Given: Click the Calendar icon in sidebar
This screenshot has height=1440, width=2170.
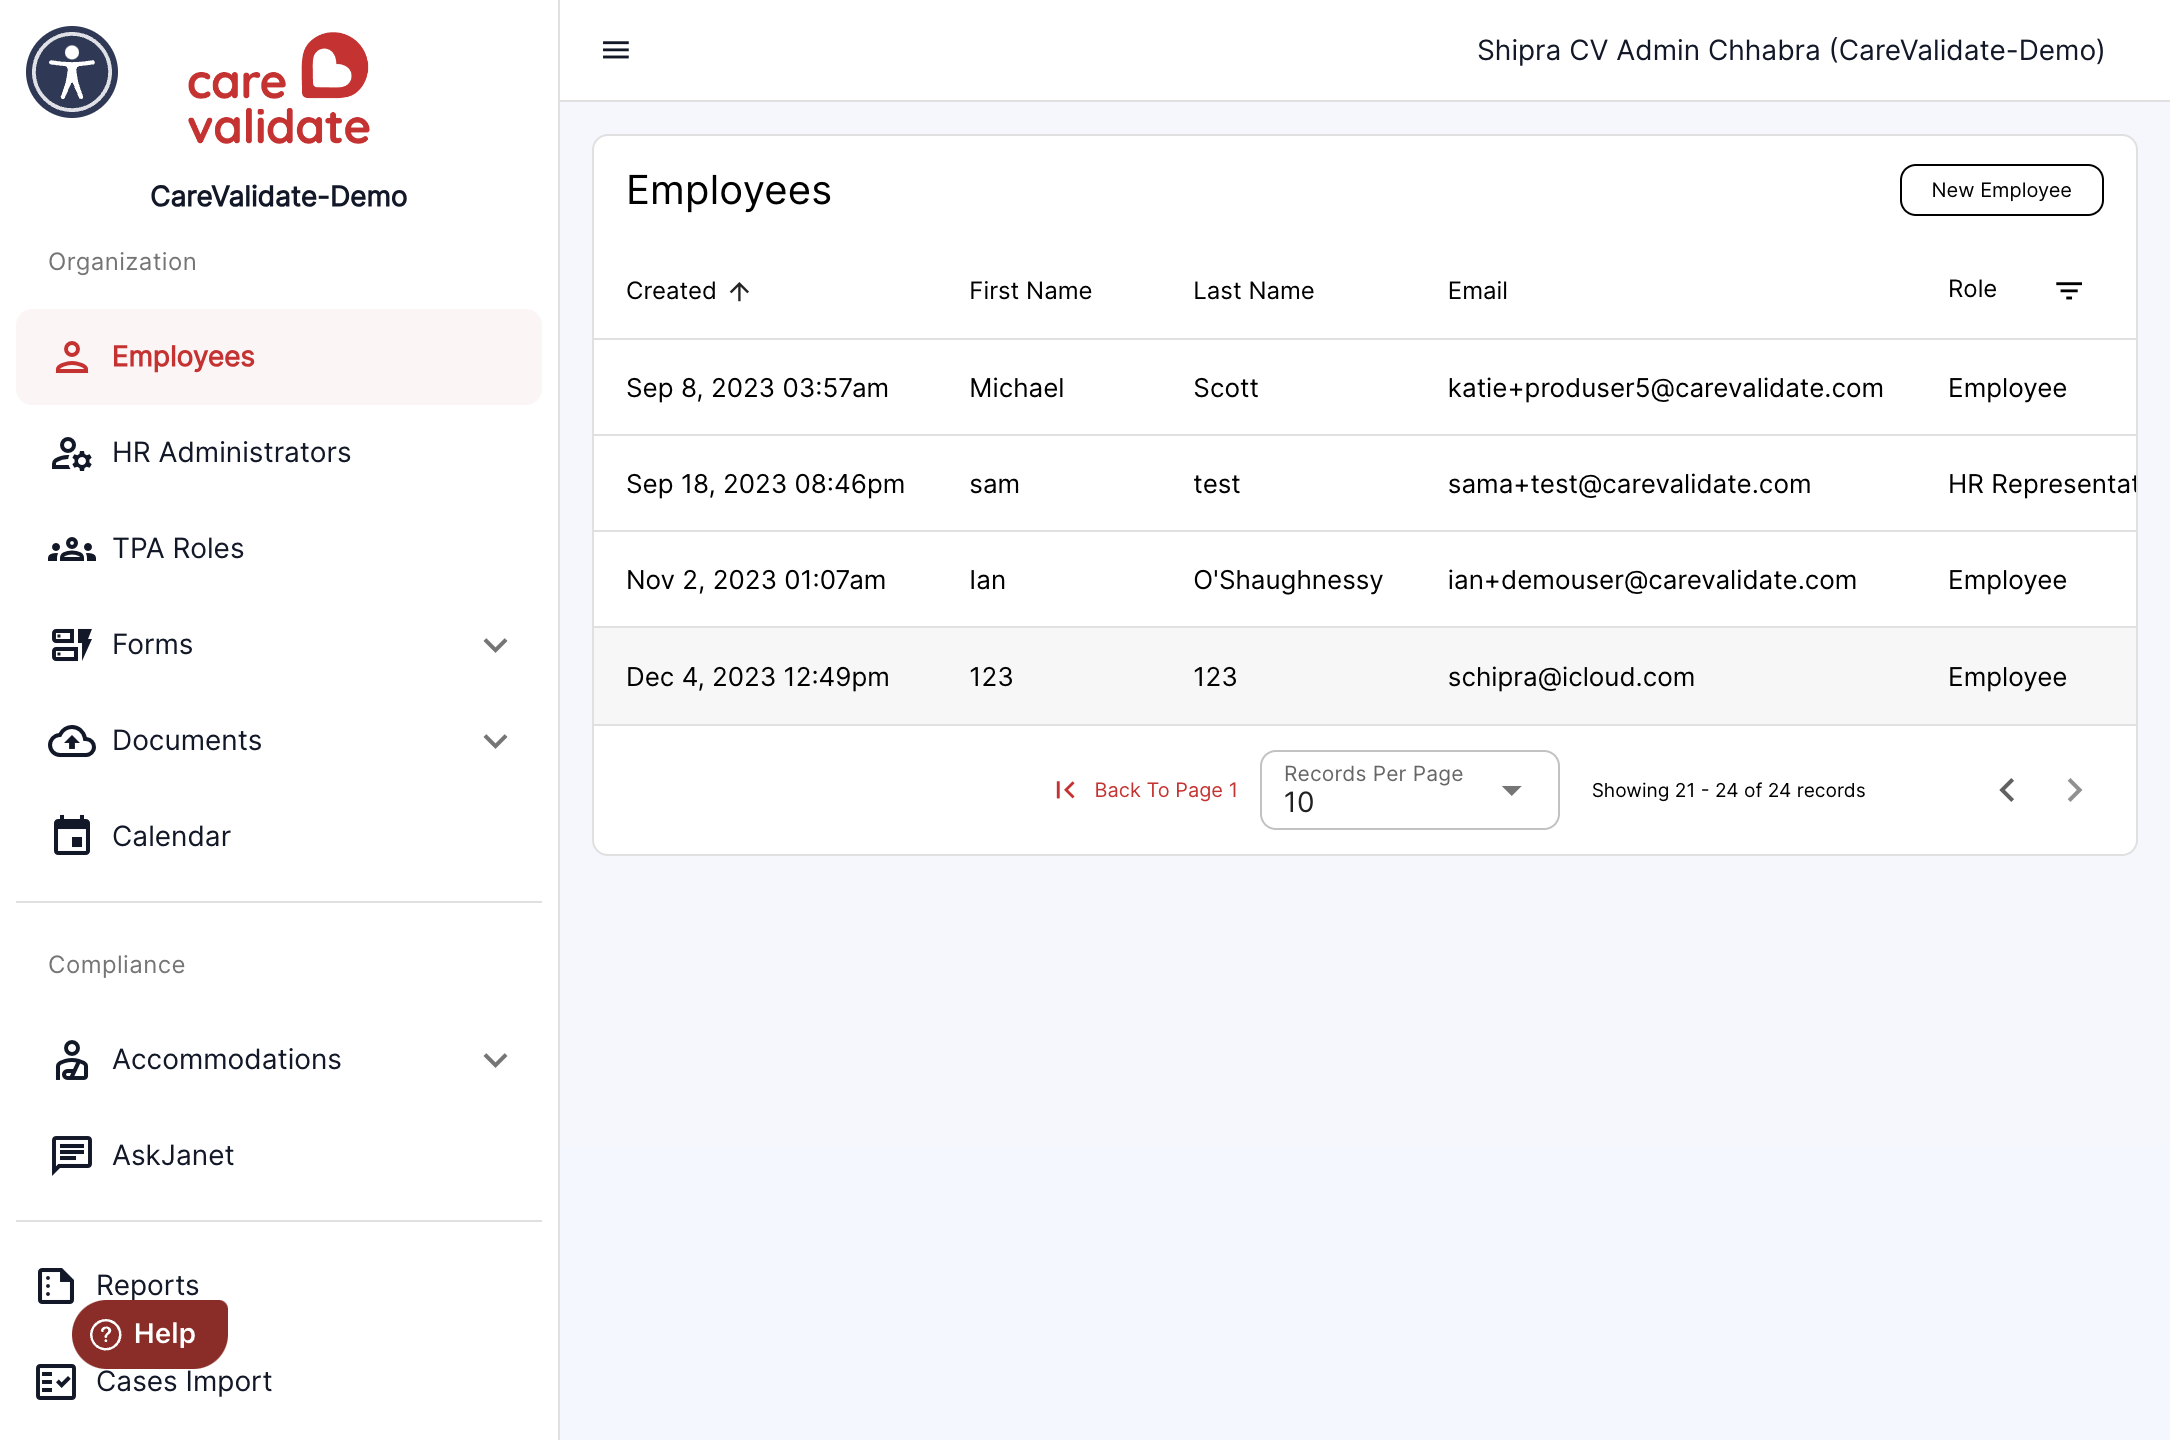Looking at the screenshot, I should click(72, 836).
